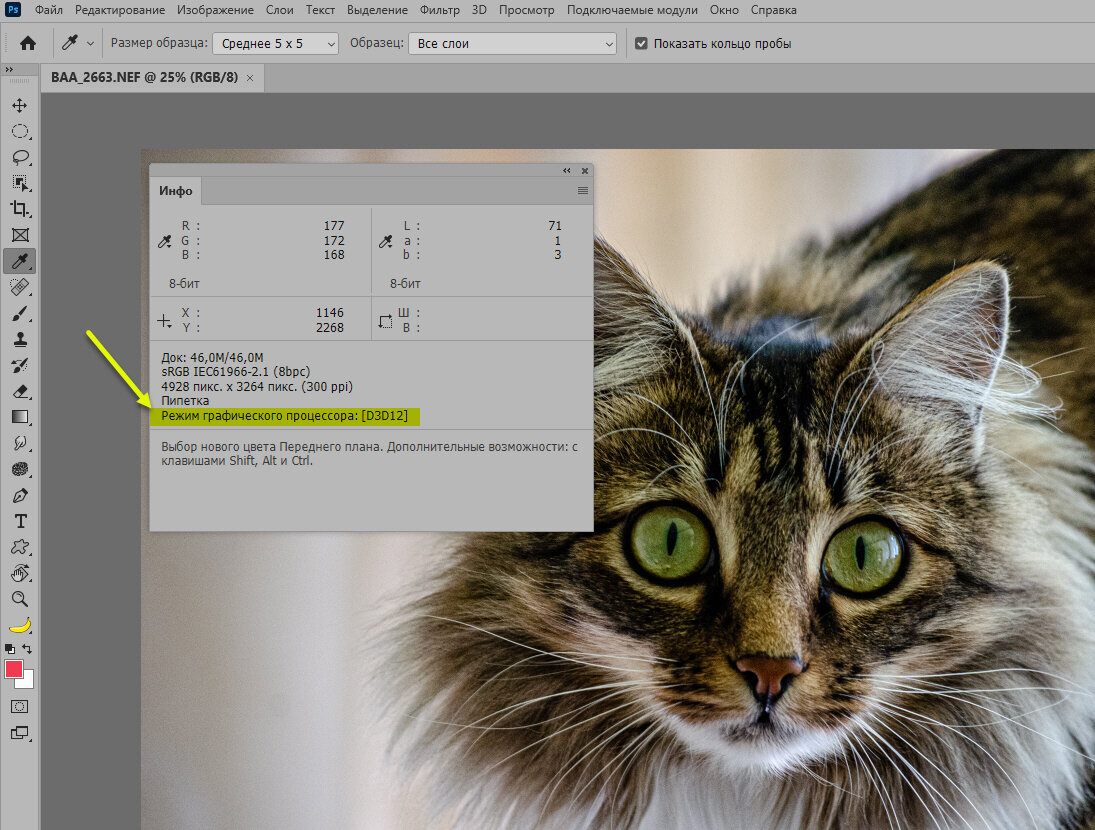Viewport: 1095px width, 830px height.
Task: Select the Blur tool
Action: click(x=20, y=443)
